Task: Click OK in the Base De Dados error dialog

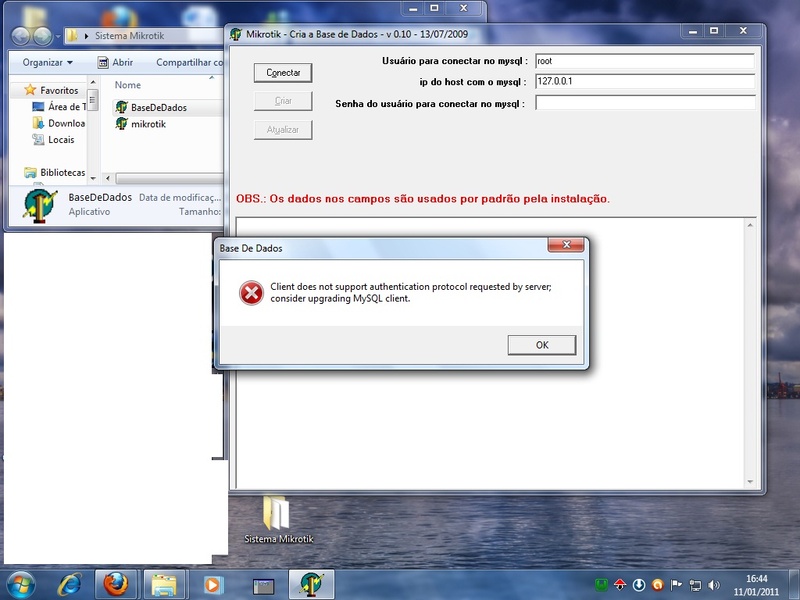Action: 541,345
